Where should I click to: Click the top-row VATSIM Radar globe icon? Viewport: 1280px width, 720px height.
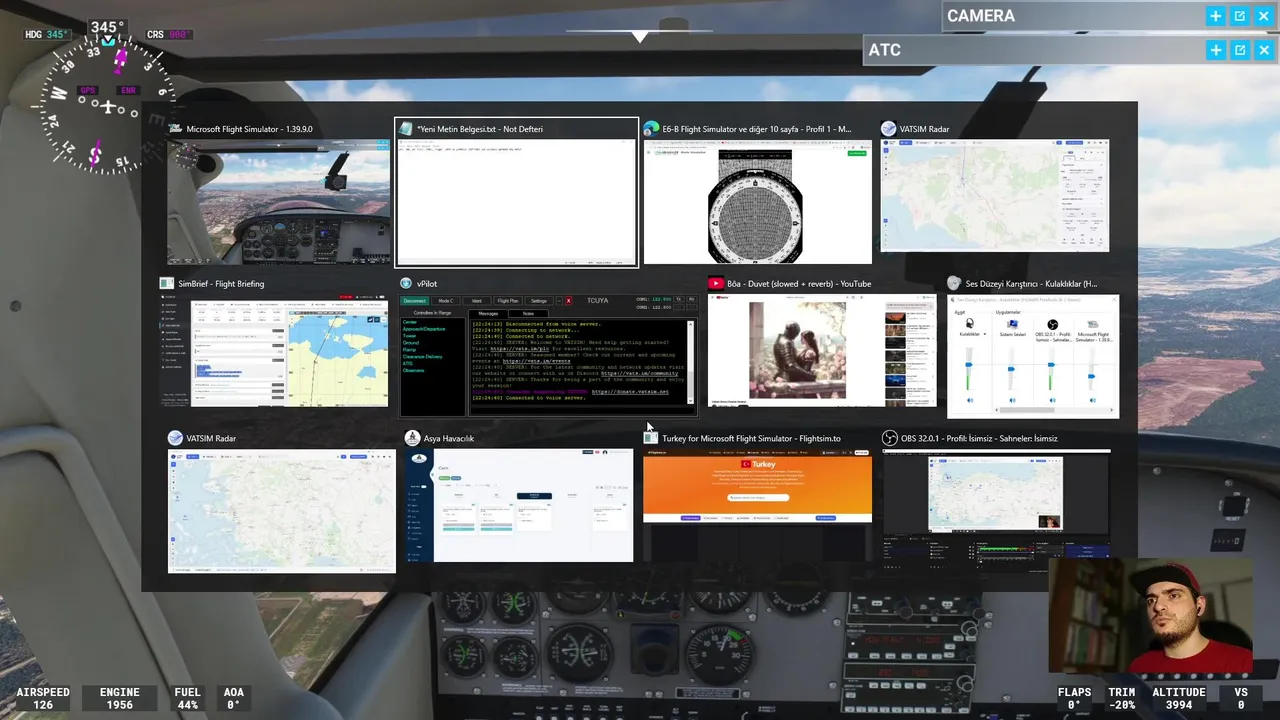coord(888,129)
